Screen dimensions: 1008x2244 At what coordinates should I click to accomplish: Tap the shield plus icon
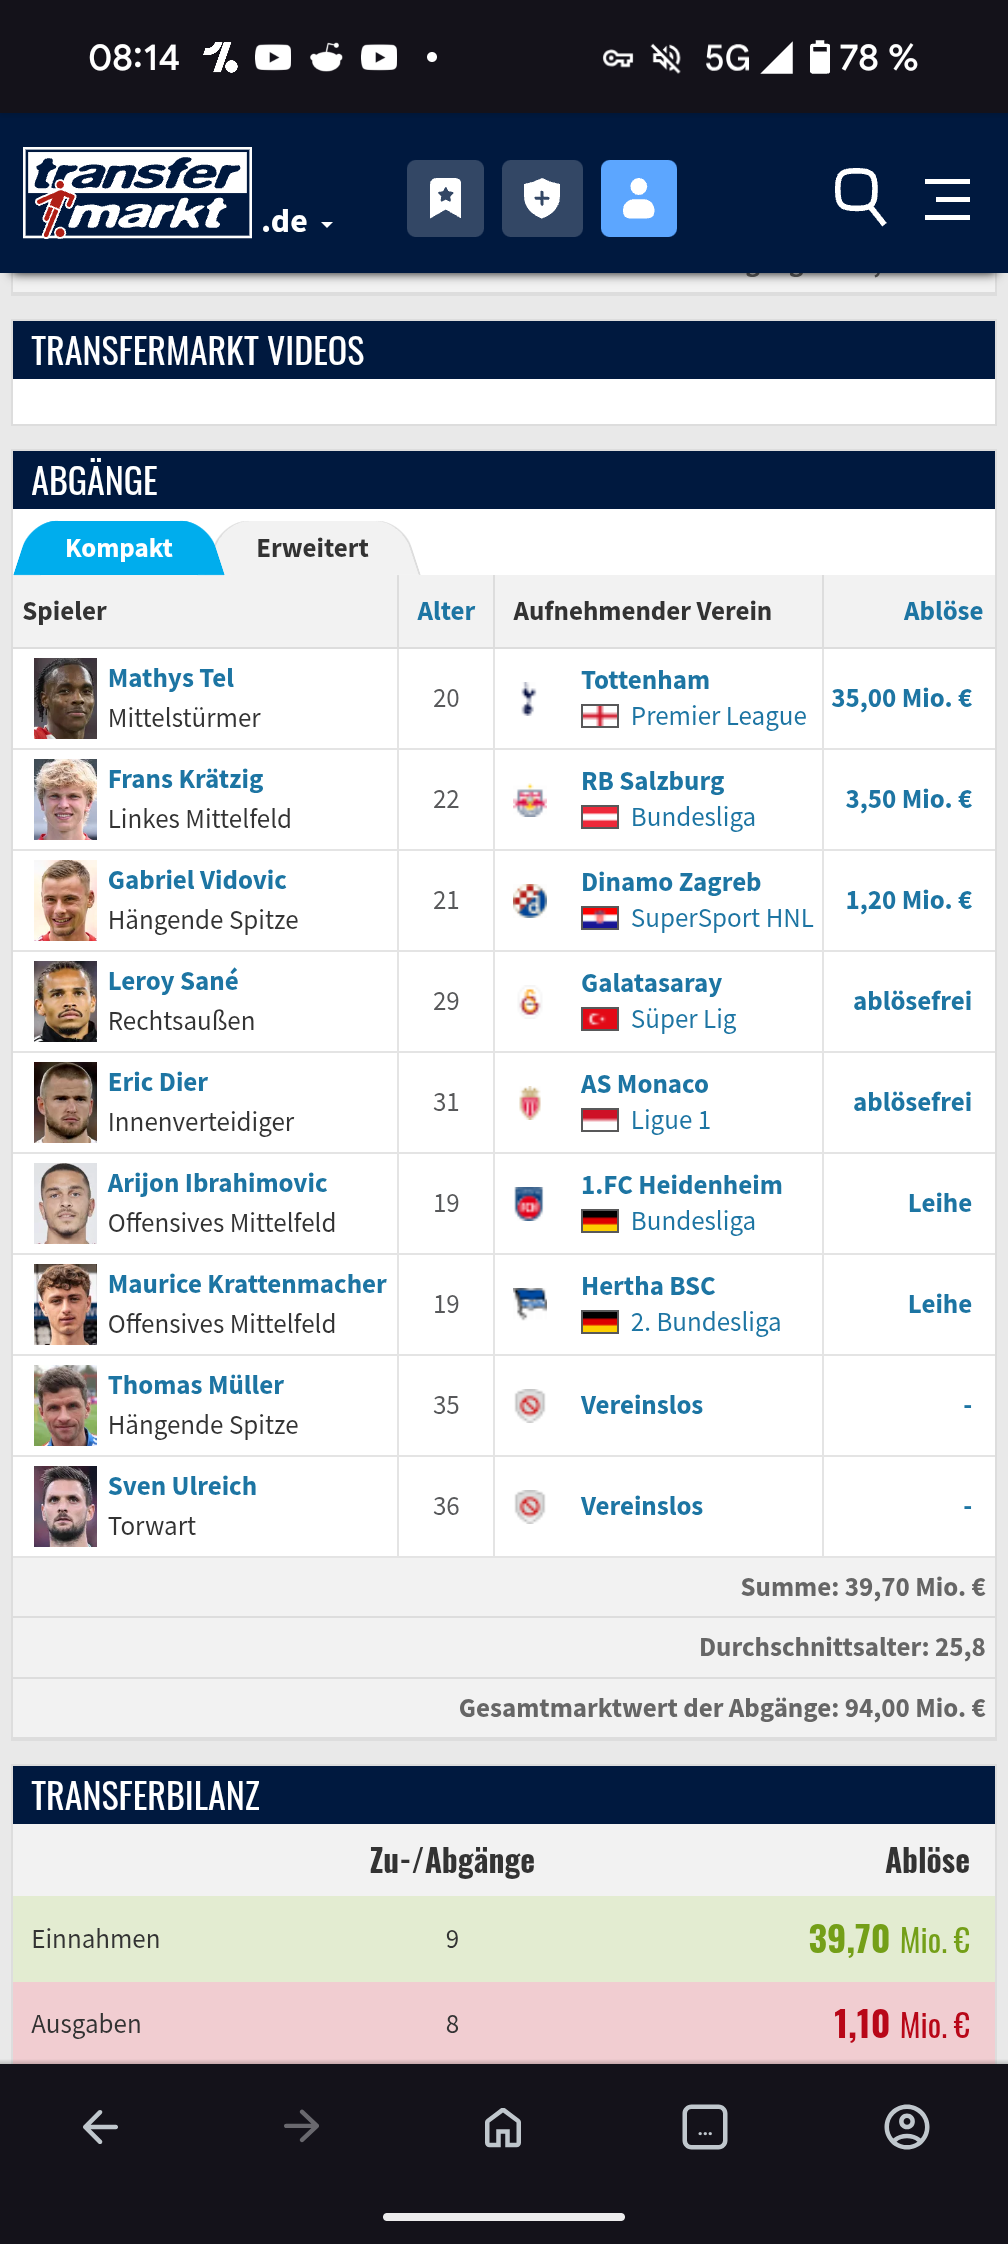point(542,198)
